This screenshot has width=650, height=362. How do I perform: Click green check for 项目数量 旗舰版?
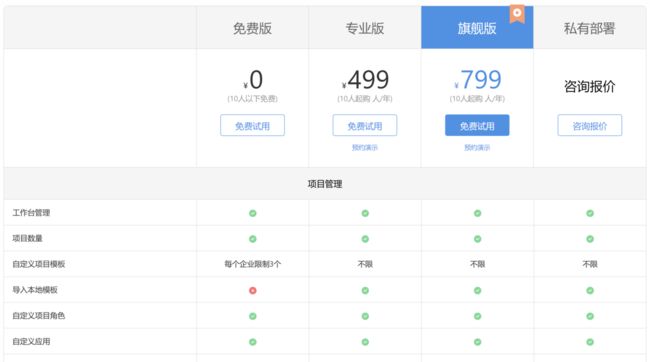[x=478, y=239]
